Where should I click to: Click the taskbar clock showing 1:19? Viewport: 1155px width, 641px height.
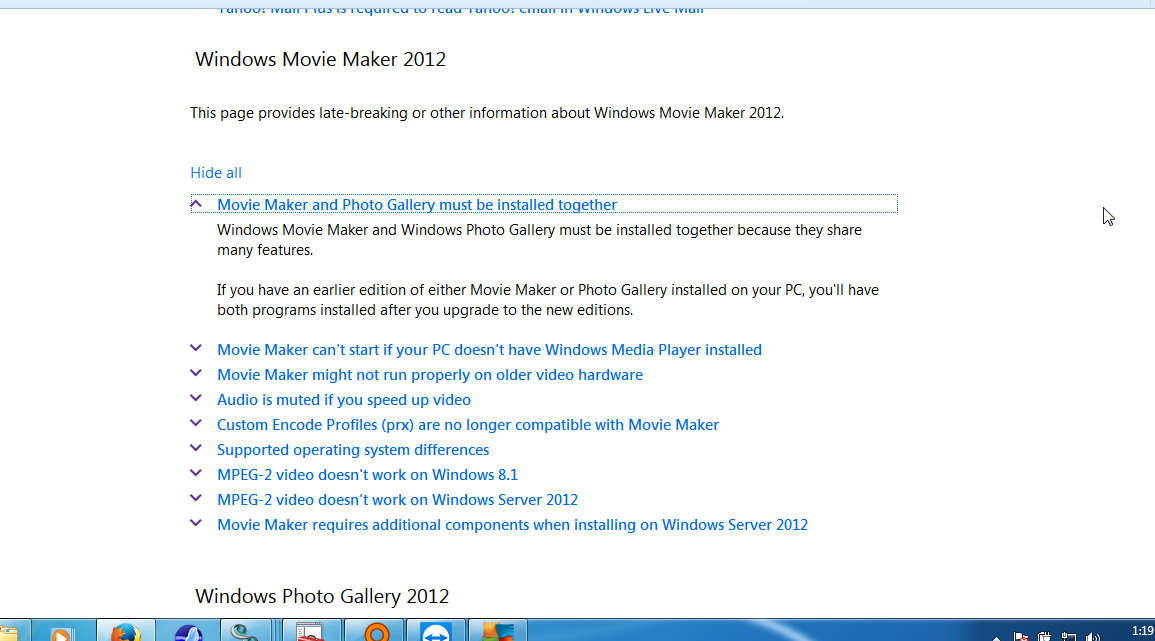coord(1142,631)
